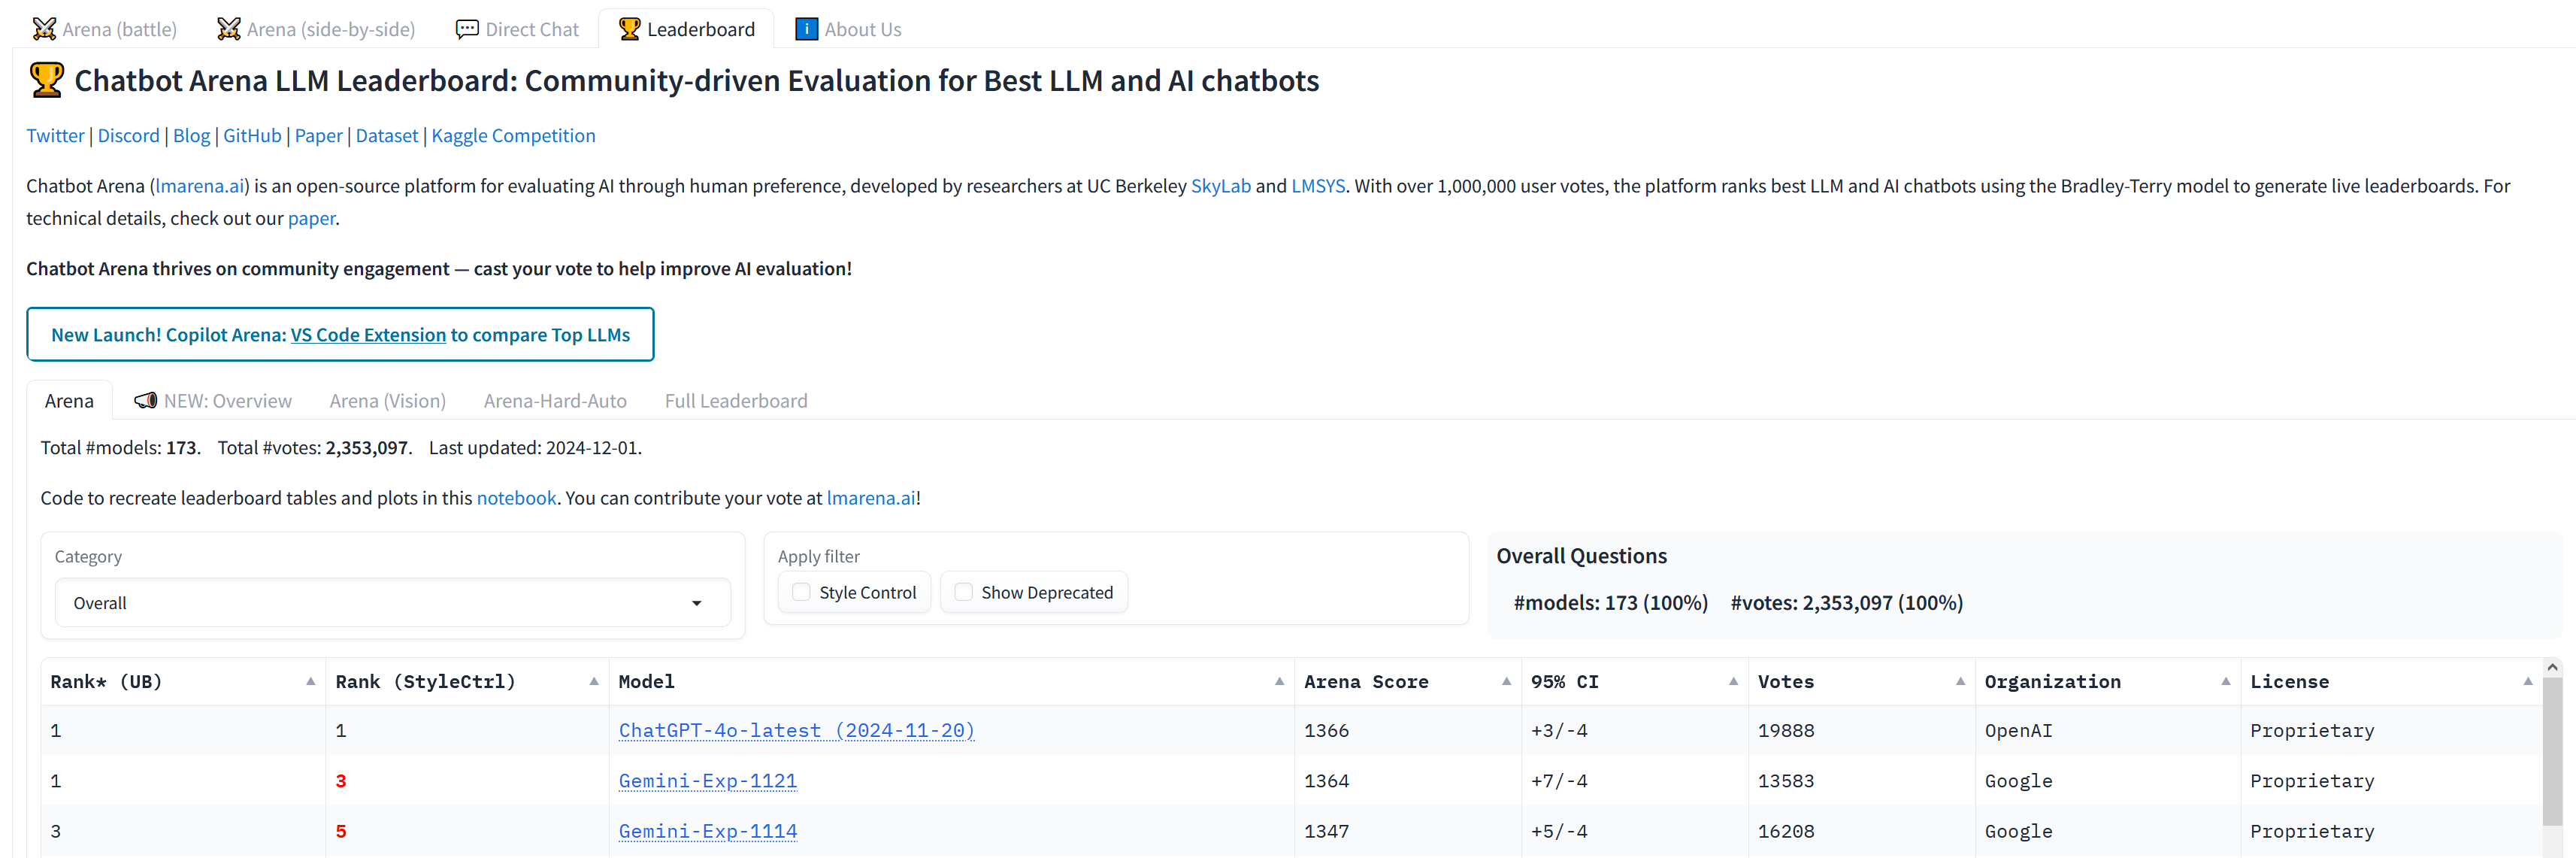Click the large trophy icon in page heading
2576x858 pixels.
47,80
